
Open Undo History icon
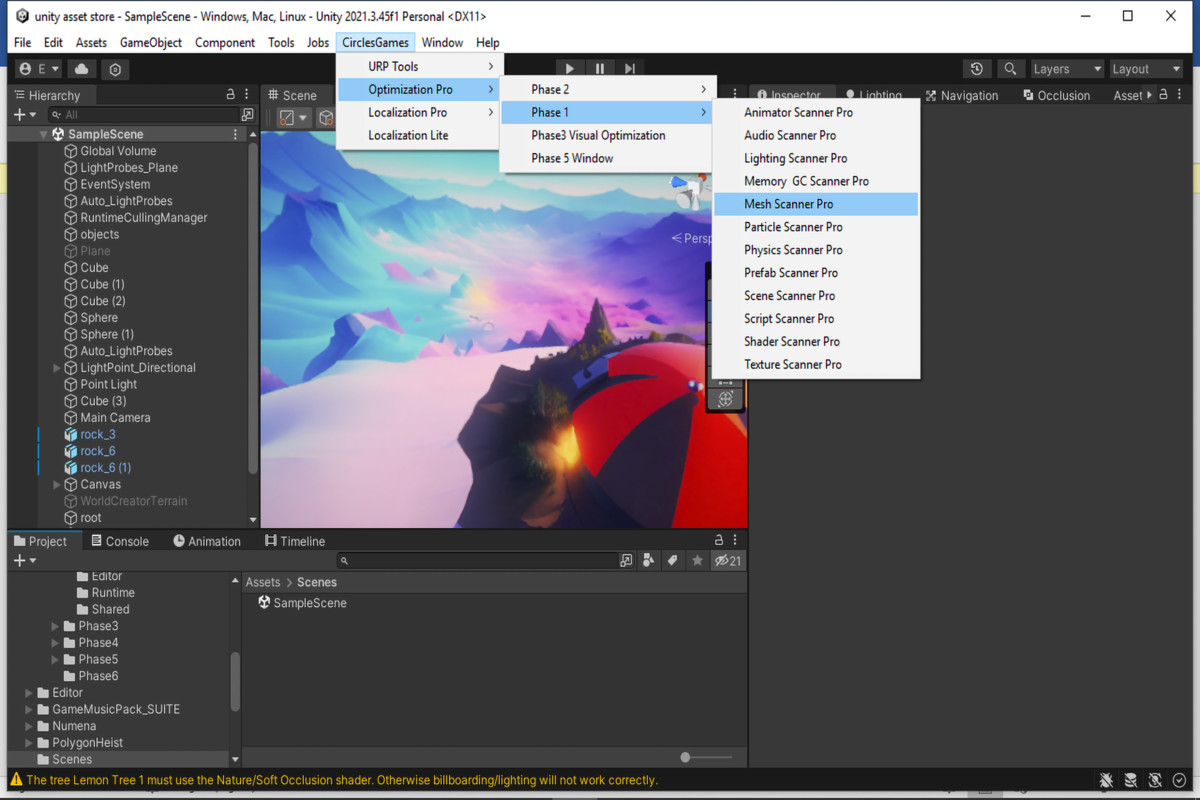977,69
